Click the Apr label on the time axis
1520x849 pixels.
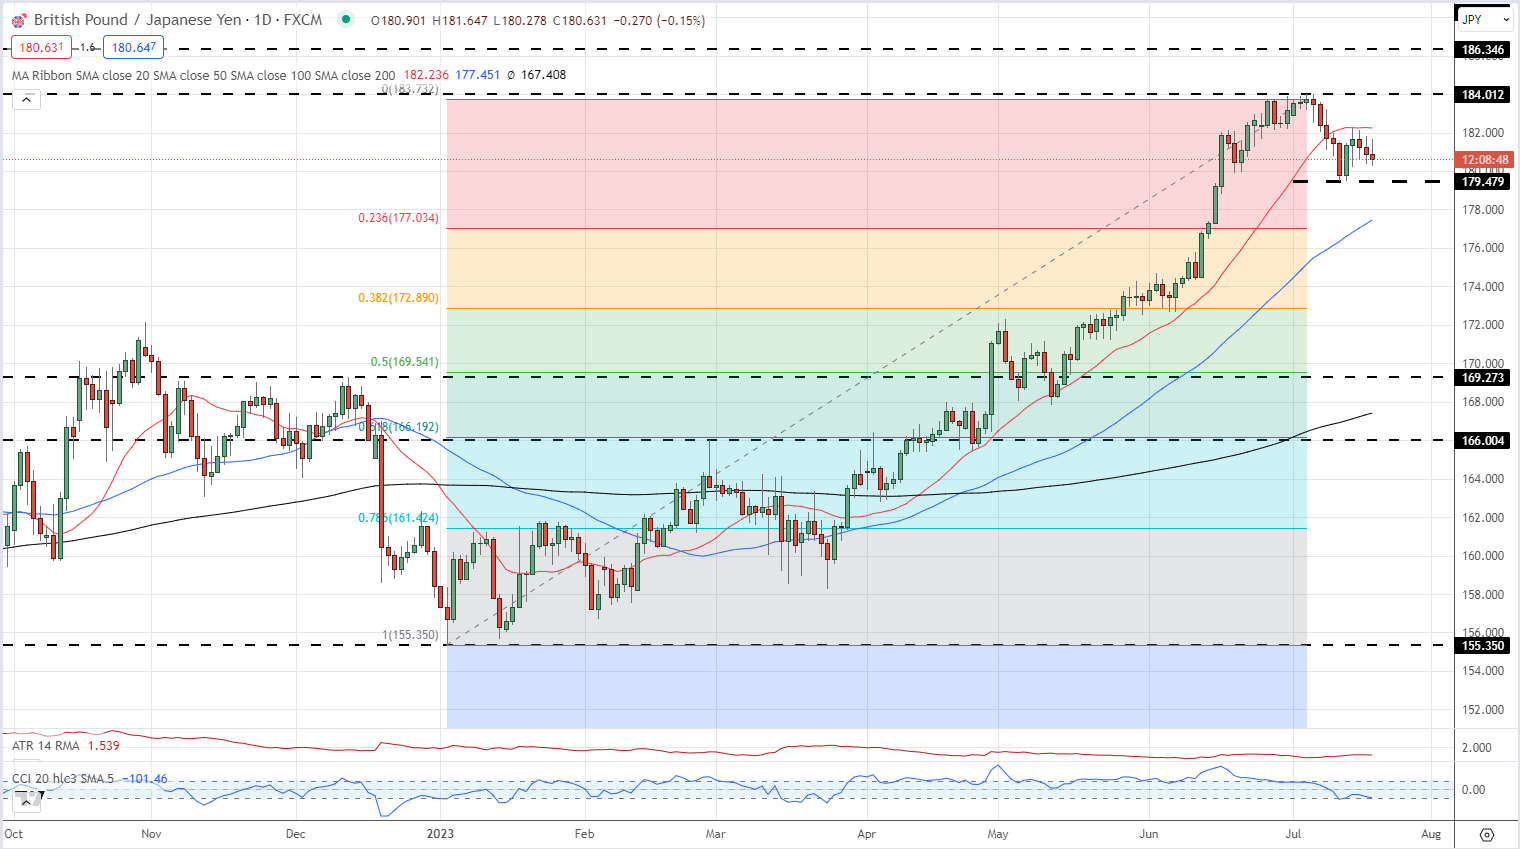click(867, 833)
